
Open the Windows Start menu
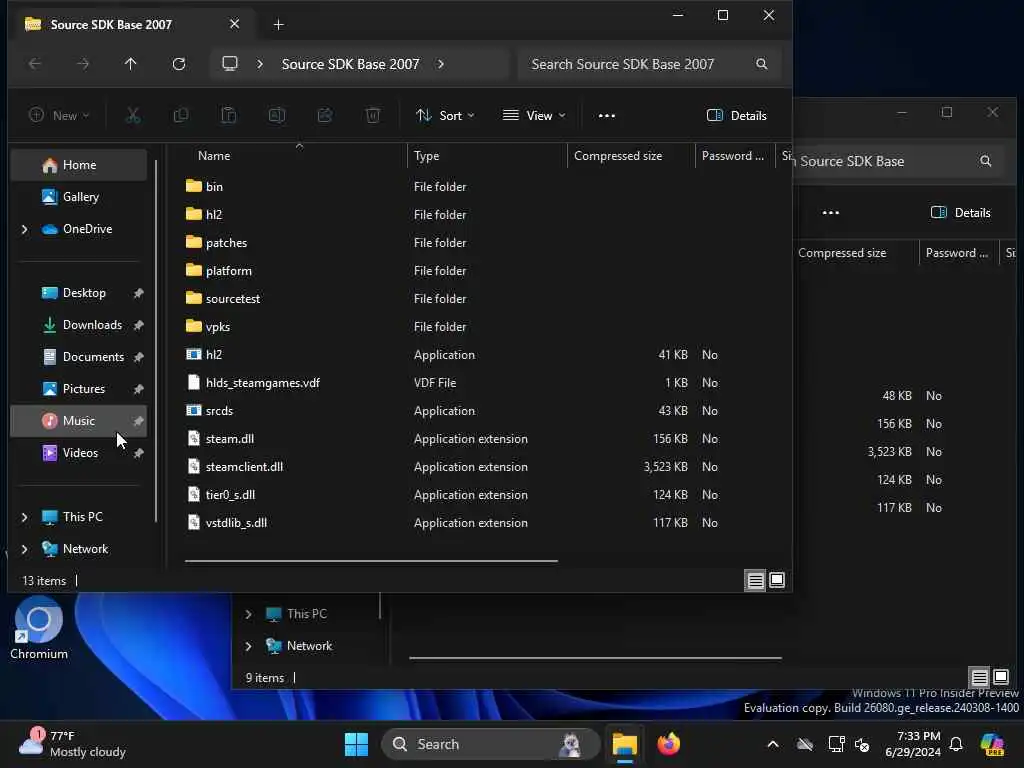point(356,744)
